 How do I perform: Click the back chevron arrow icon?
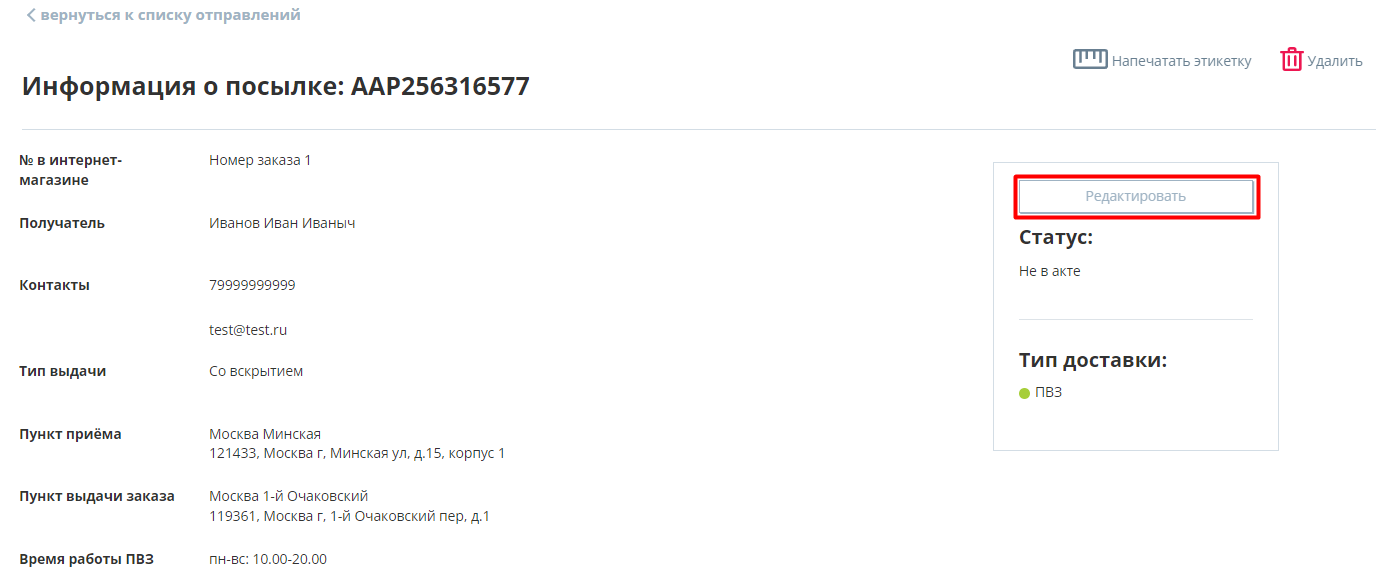tap(31, 16)
